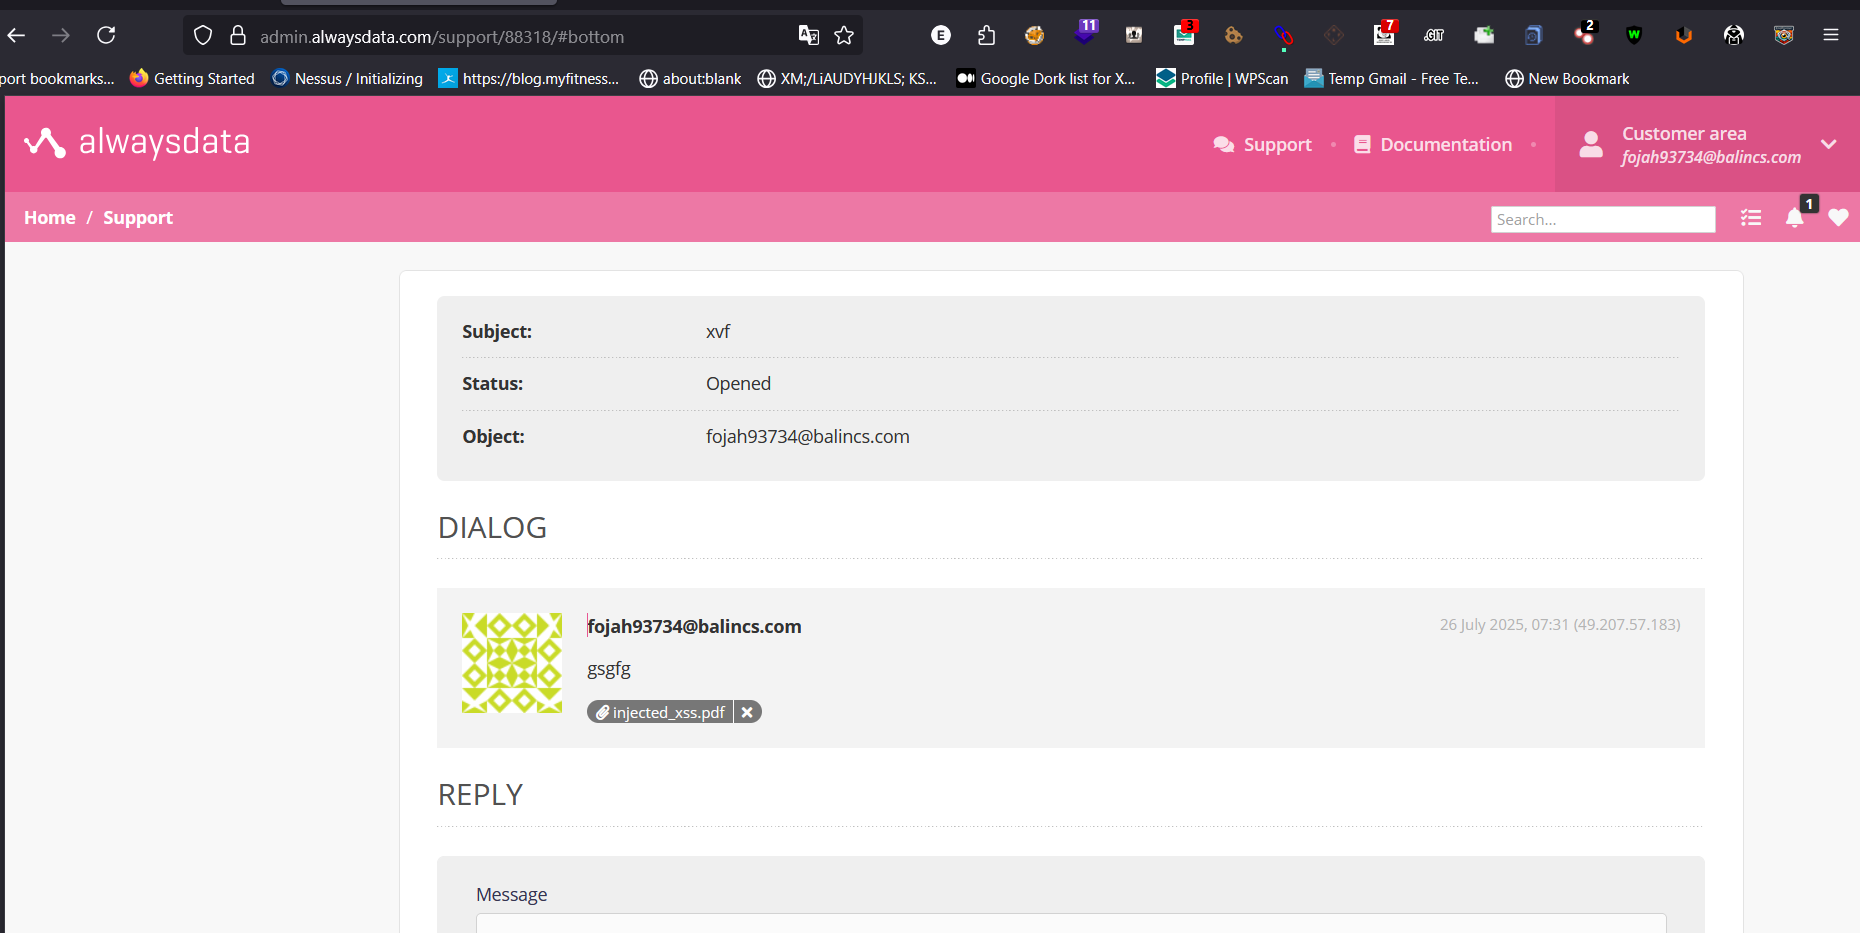
Task: Go to Home via breadcrumb
Action: click(x=50, y=218)
